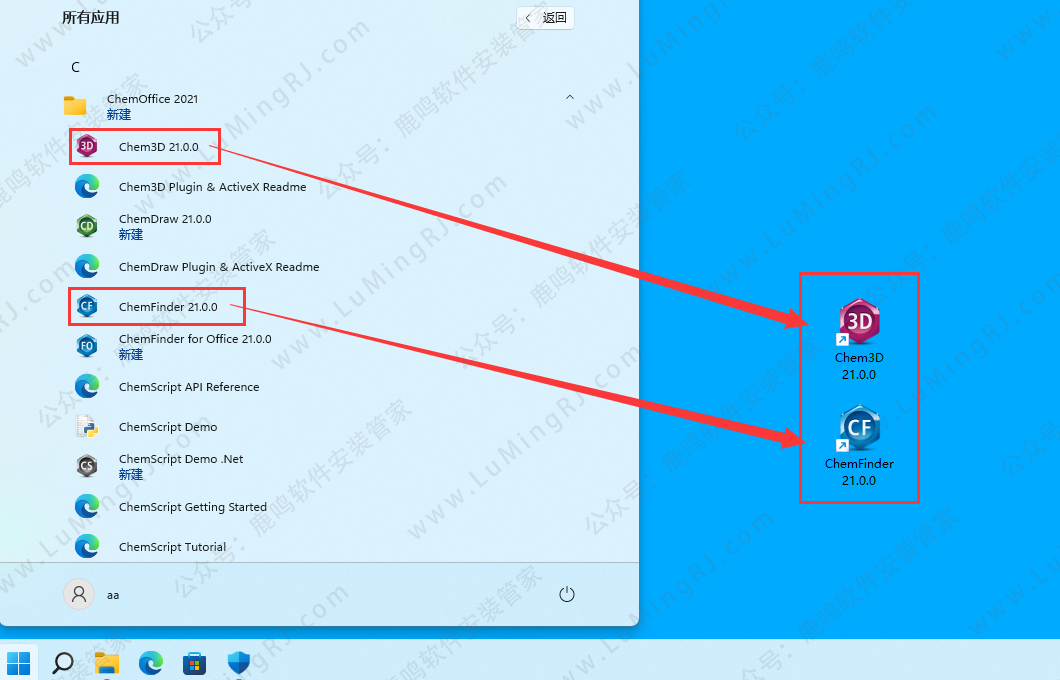This screenshot has height=680, width=1060.
Task: Open Microsoft Store from taskbar
Action: pyautogui.click(x=195, y=663)
